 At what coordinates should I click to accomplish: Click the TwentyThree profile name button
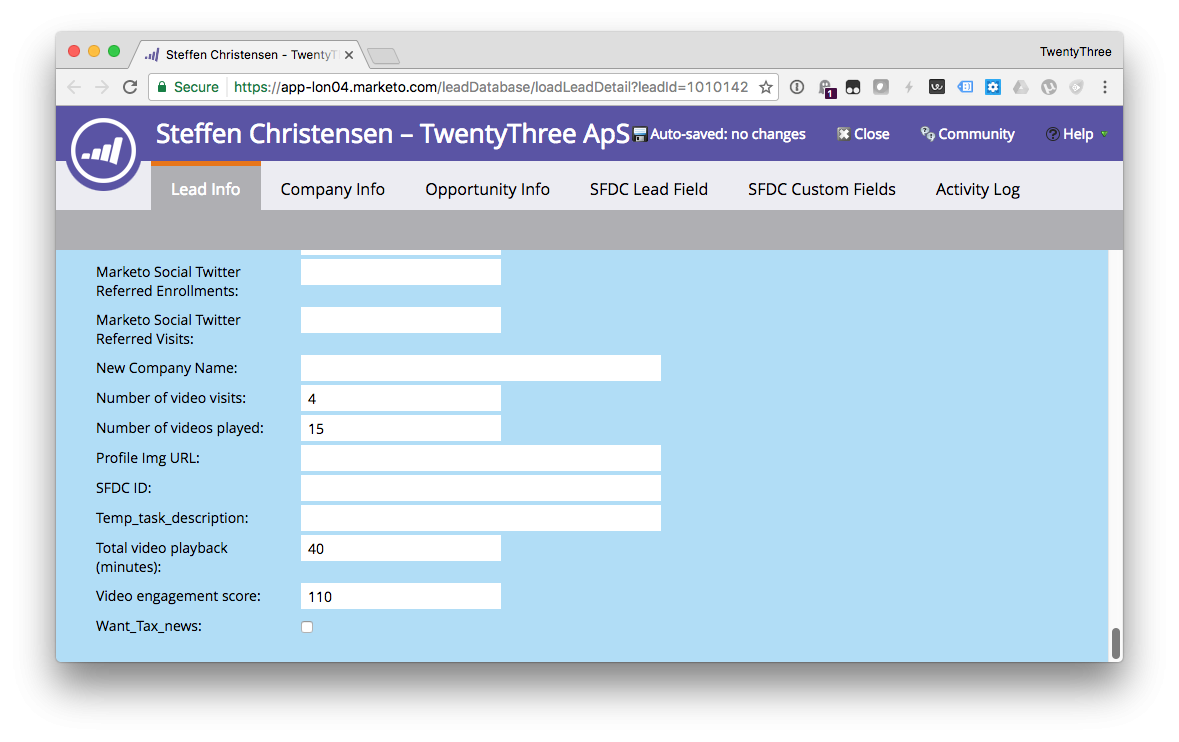(1075, 52)
